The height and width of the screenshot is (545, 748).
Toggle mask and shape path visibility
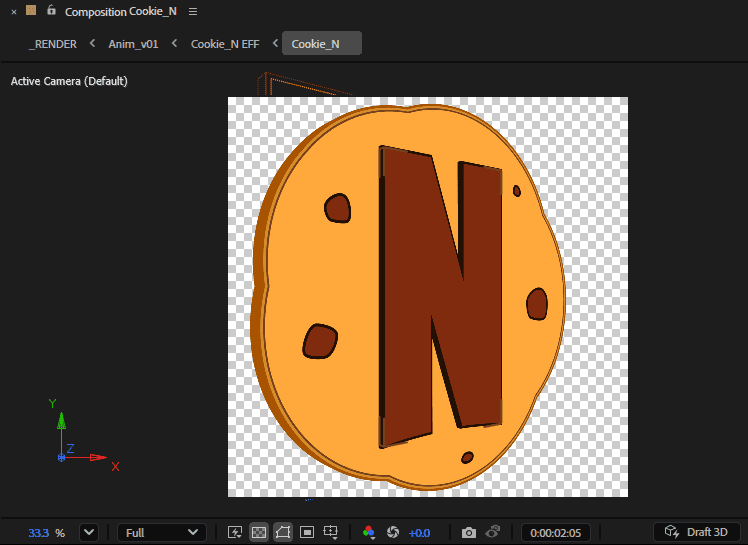point(283,532)
